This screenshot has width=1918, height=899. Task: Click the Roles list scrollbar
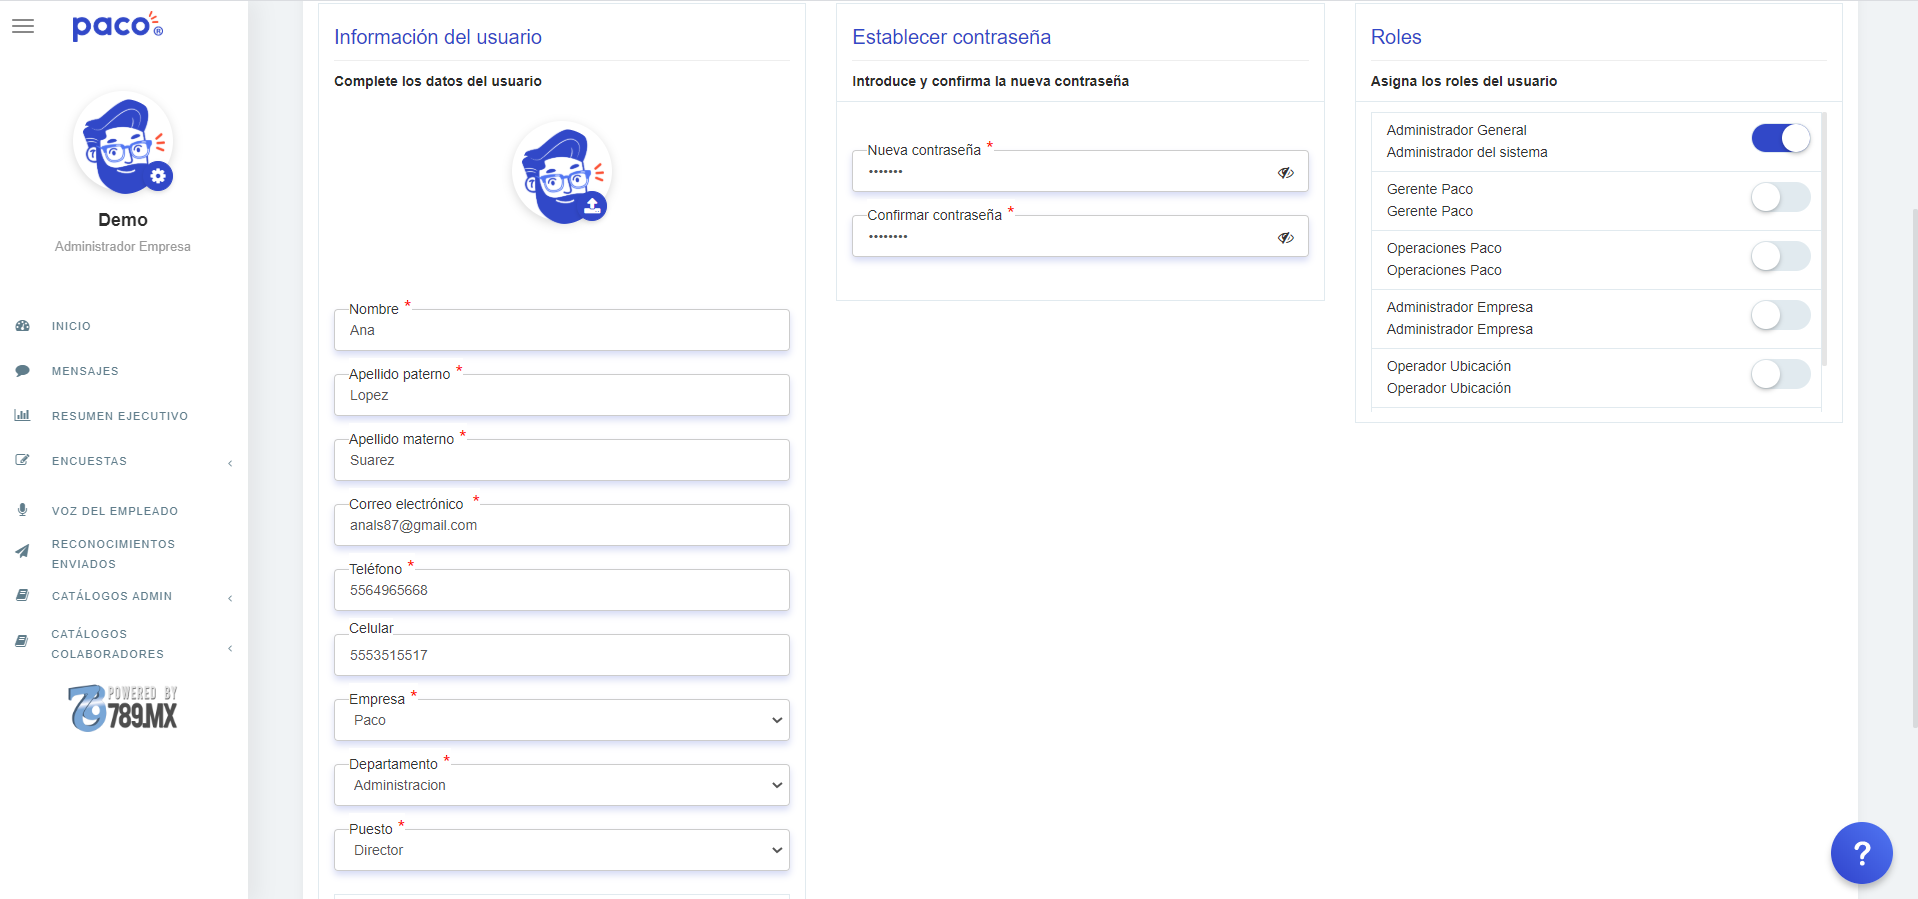click(x=1825, y=239)
